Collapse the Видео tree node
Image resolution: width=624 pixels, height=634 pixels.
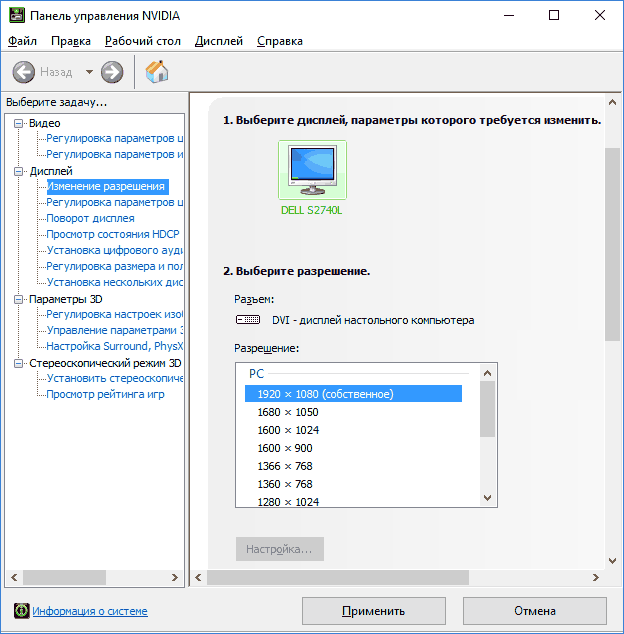point(18,123)
